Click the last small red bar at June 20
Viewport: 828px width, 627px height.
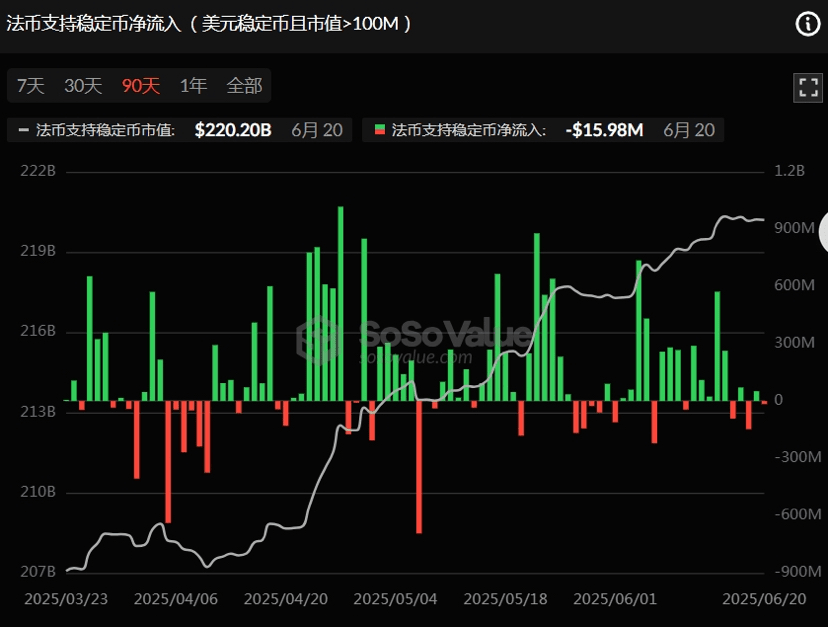764,403
